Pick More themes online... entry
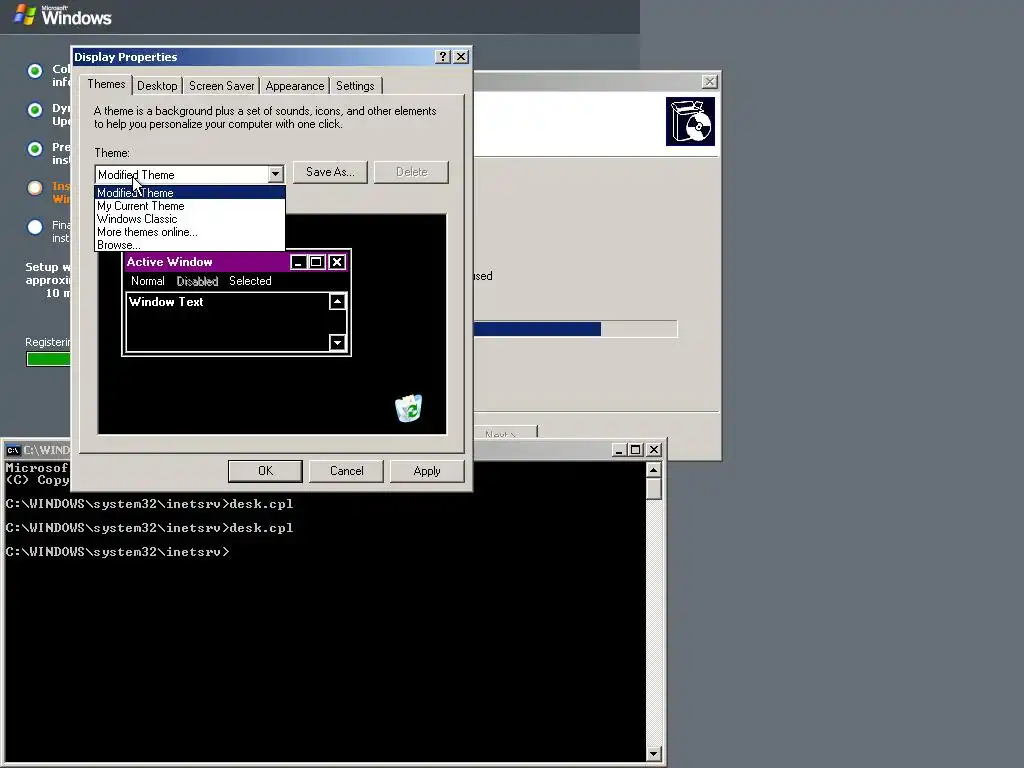 tap(190, 232)
